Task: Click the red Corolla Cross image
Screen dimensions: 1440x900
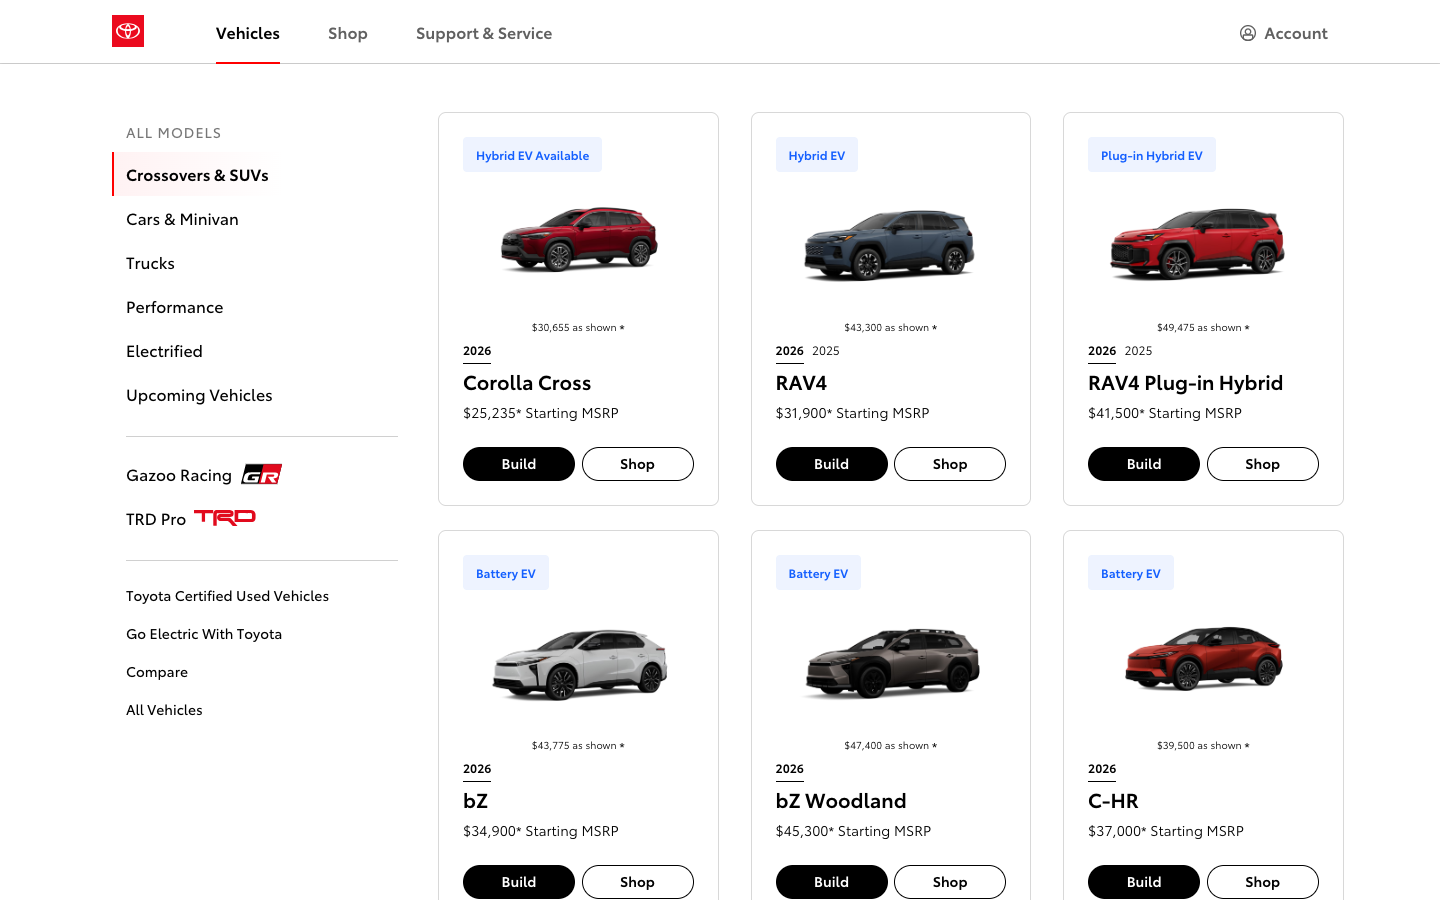Action: pyautogui.click(x=579, y=239)
